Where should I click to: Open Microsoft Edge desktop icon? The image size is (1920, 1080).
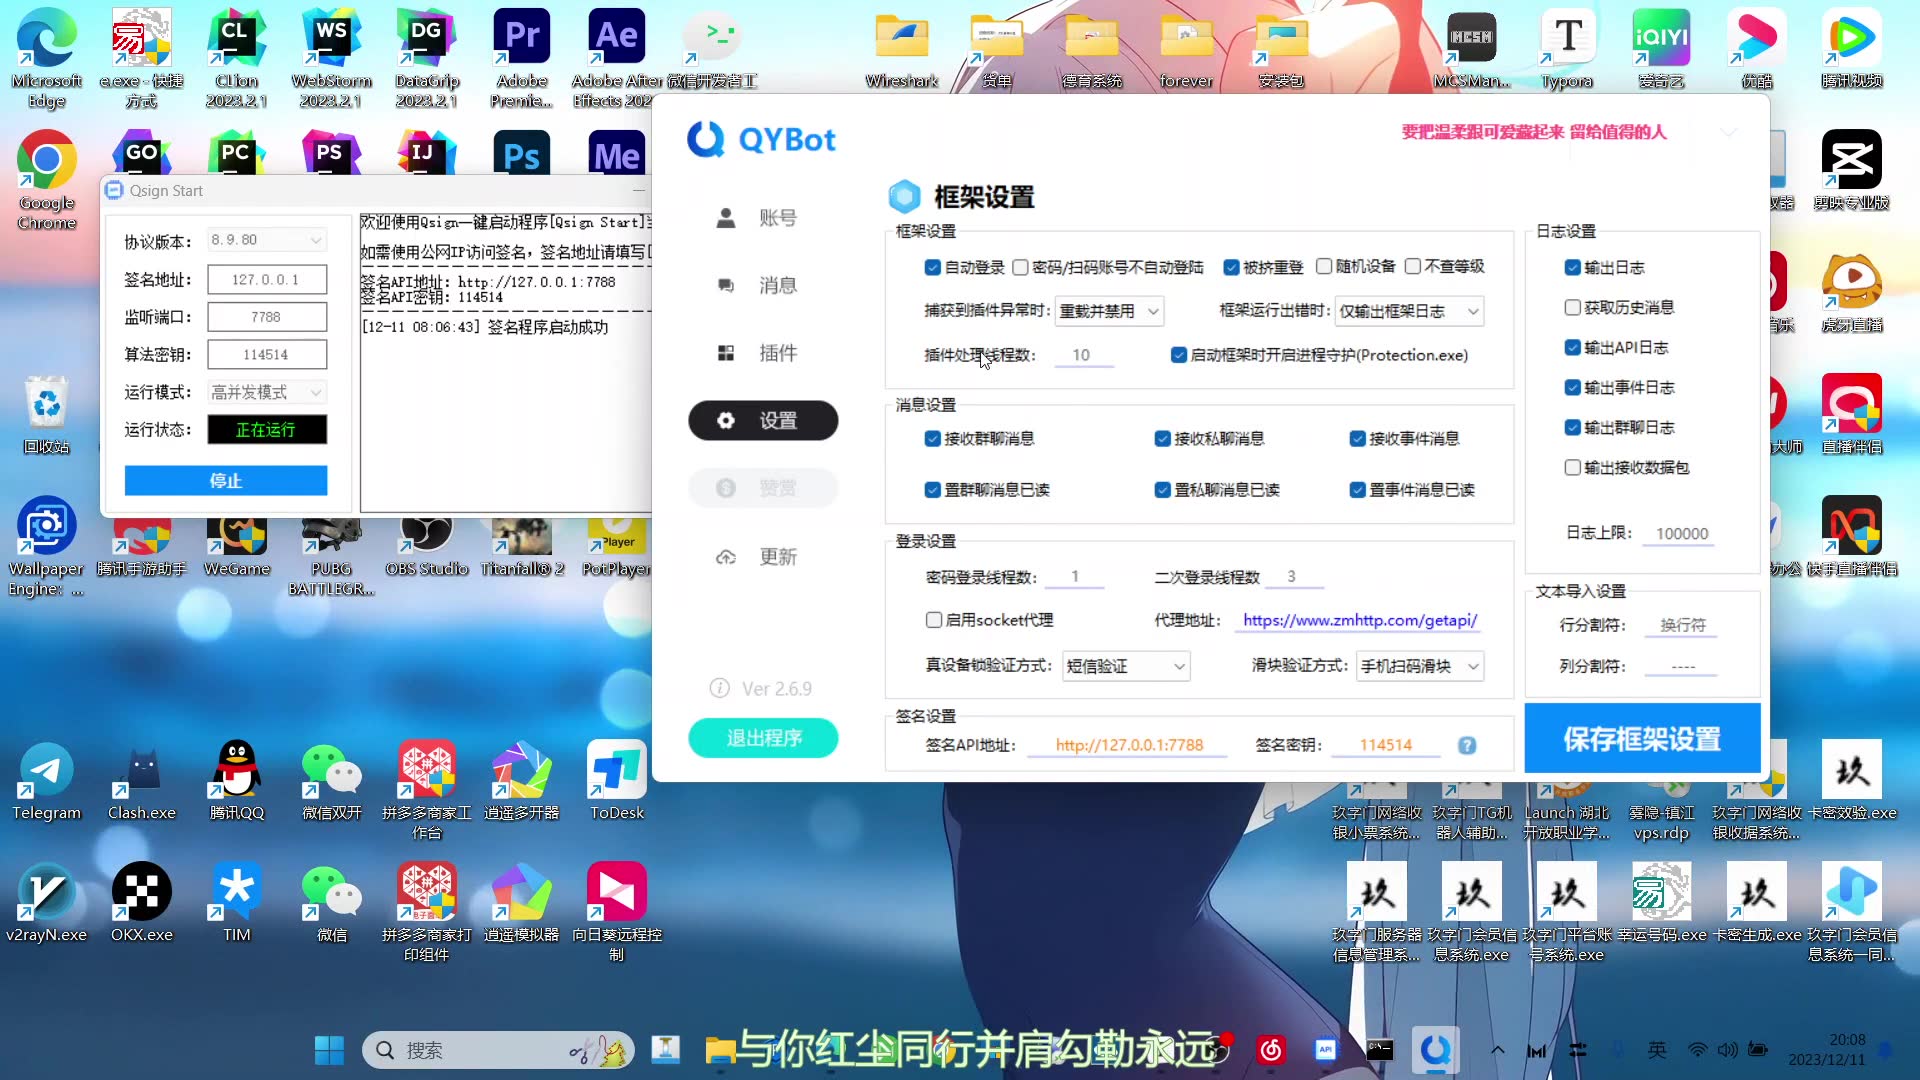click(x=47, y=58)
